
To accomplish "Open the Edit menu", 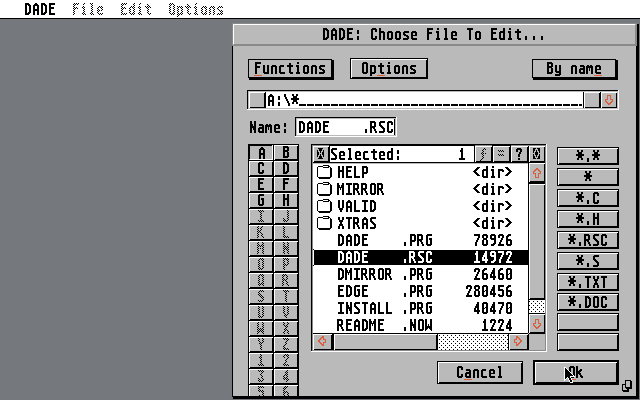I will pyautogui.click(x=136, y=9).
